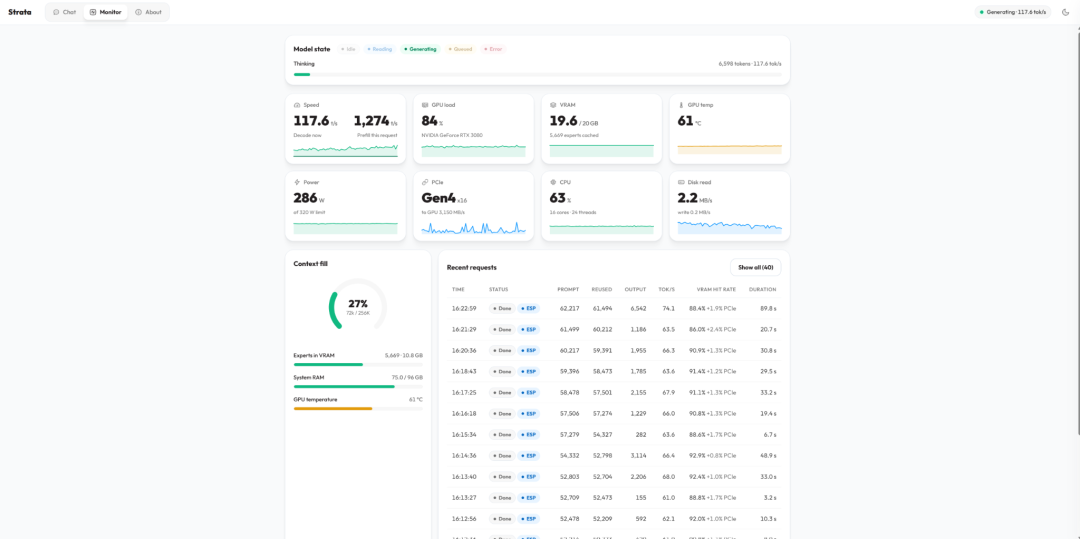Click the GPU load card icon
The width and height of the screenshot is (1080, 539).
click(425, 105)
